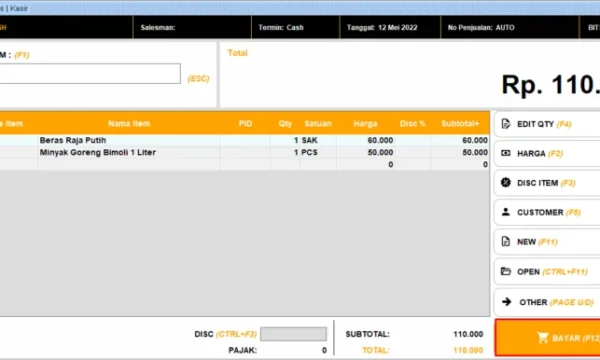Click the New document icon
600x360 pixels.
505,241
